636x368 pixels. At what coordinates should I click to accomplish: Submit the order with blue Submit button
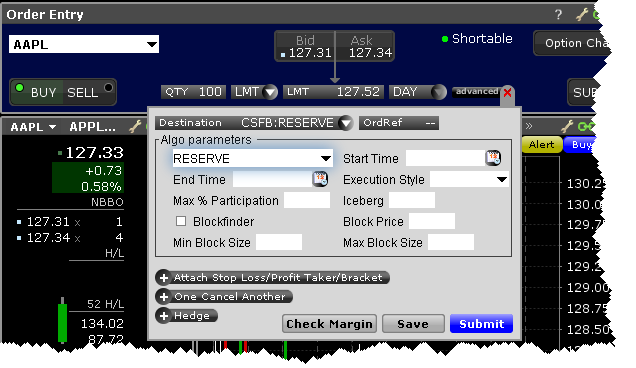481,324
